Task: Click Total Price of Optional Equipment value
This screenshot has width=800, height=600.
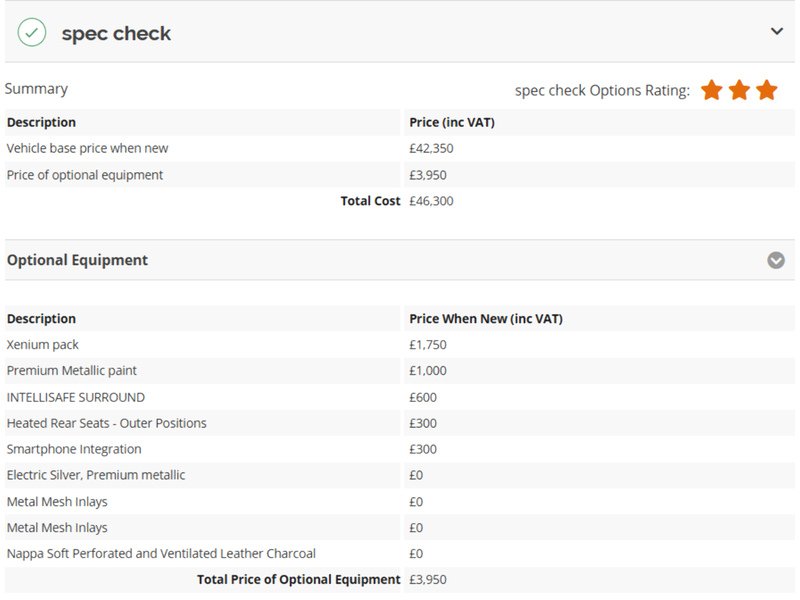Action: click(x=428, y=580)
